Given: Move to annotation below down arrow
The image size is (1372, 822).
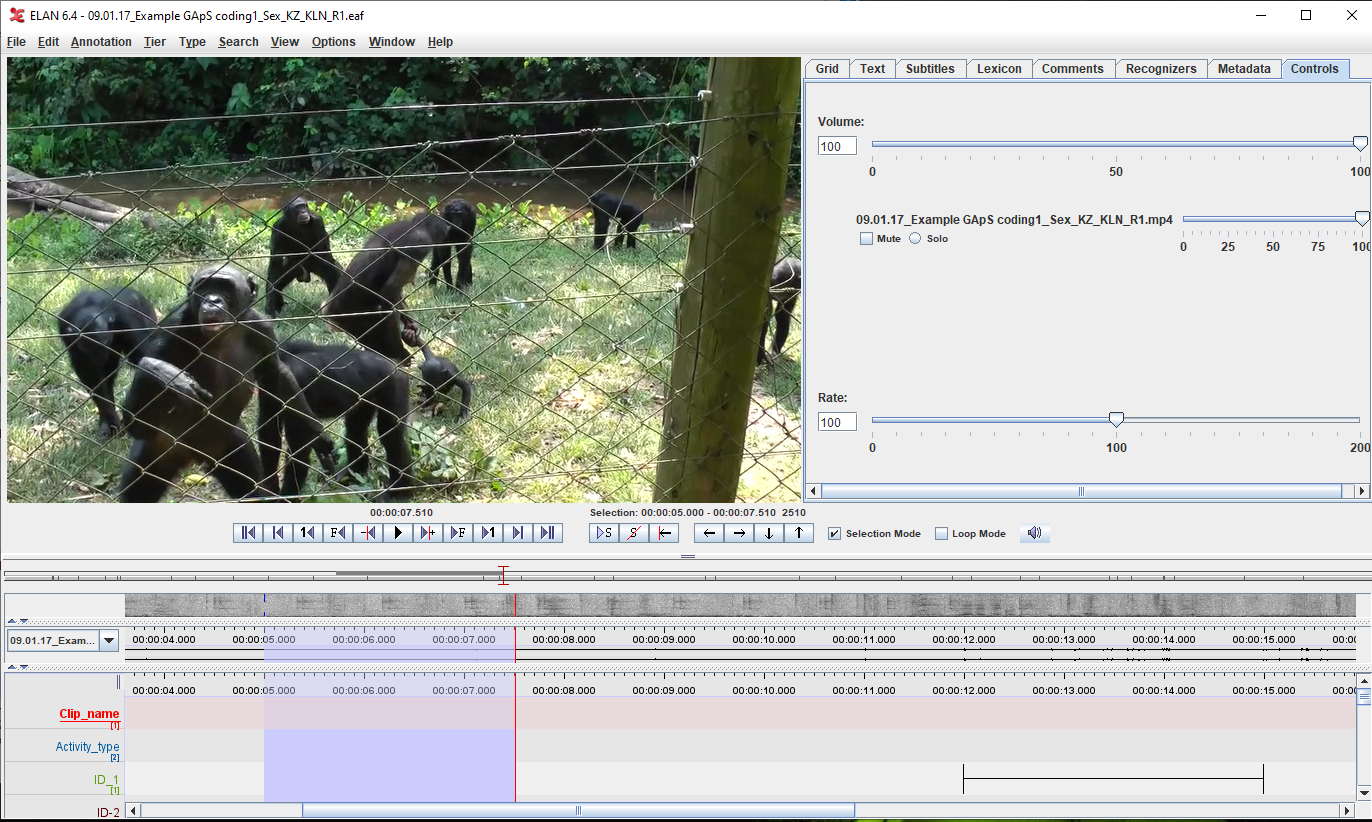Looking at the screenshot, I should click(x=769, y=533).
